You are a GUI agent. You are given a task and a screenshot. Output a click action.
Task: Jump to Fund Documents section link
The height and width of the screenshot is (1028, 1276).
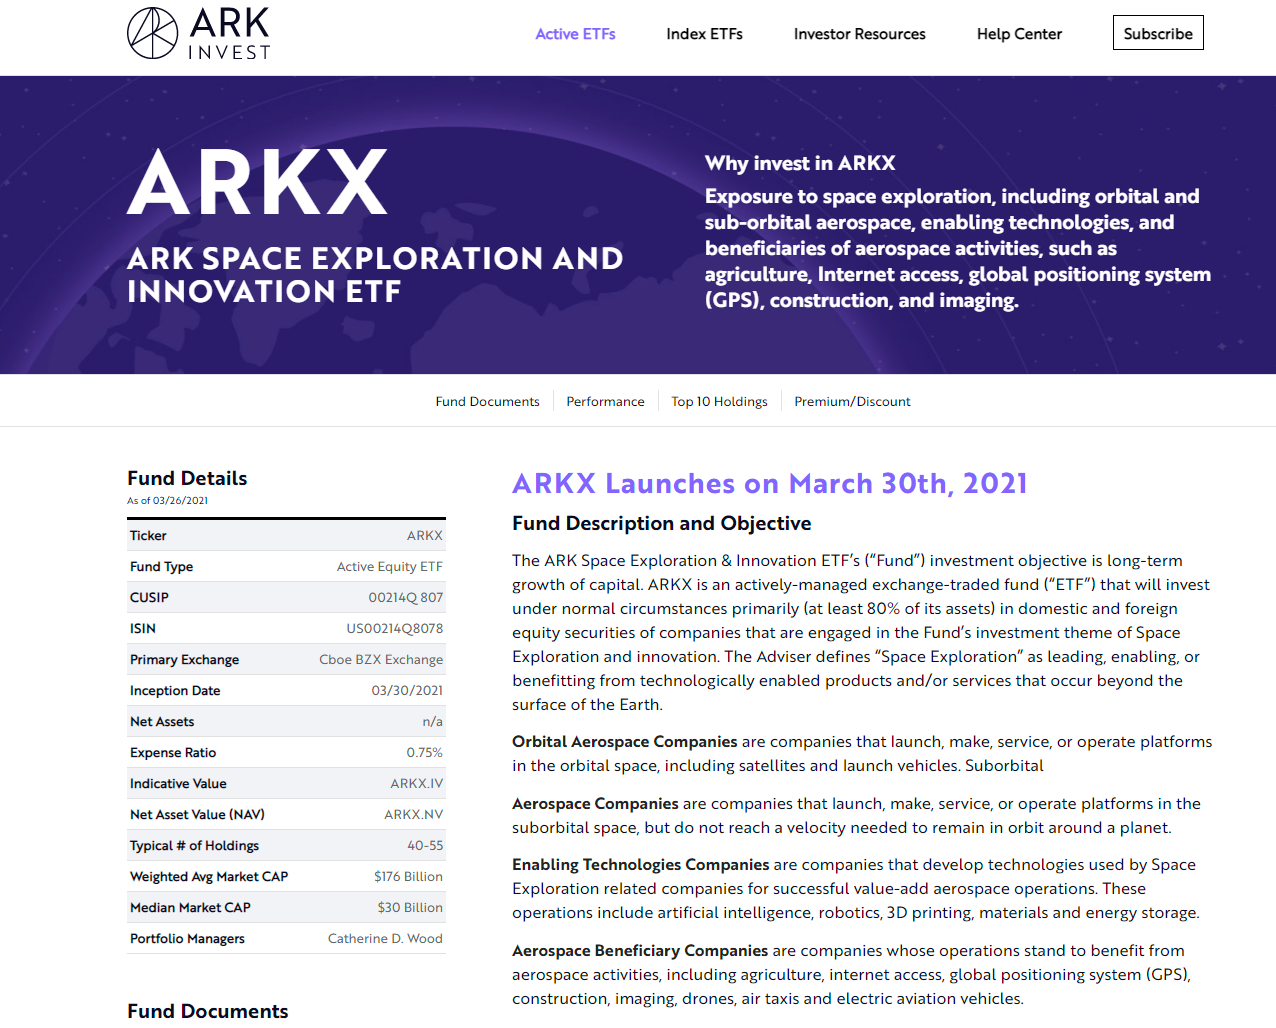pyautogui.click(x=487, y=401)
